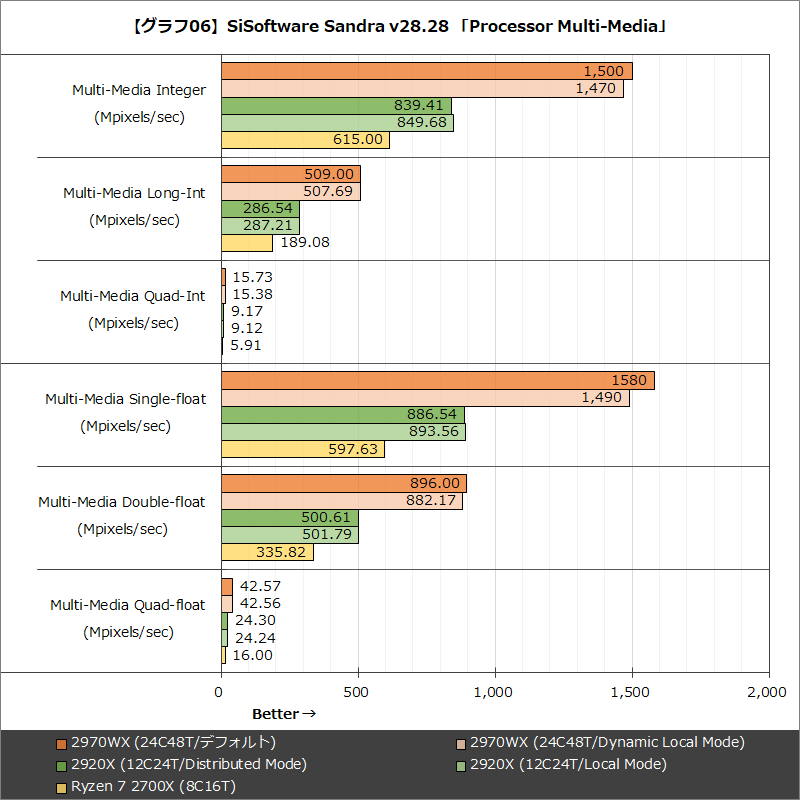This screenshot has height=800, width=800.
Task: Click the orange 2970WX default legend swatch
Action: (x=63, y=742)
